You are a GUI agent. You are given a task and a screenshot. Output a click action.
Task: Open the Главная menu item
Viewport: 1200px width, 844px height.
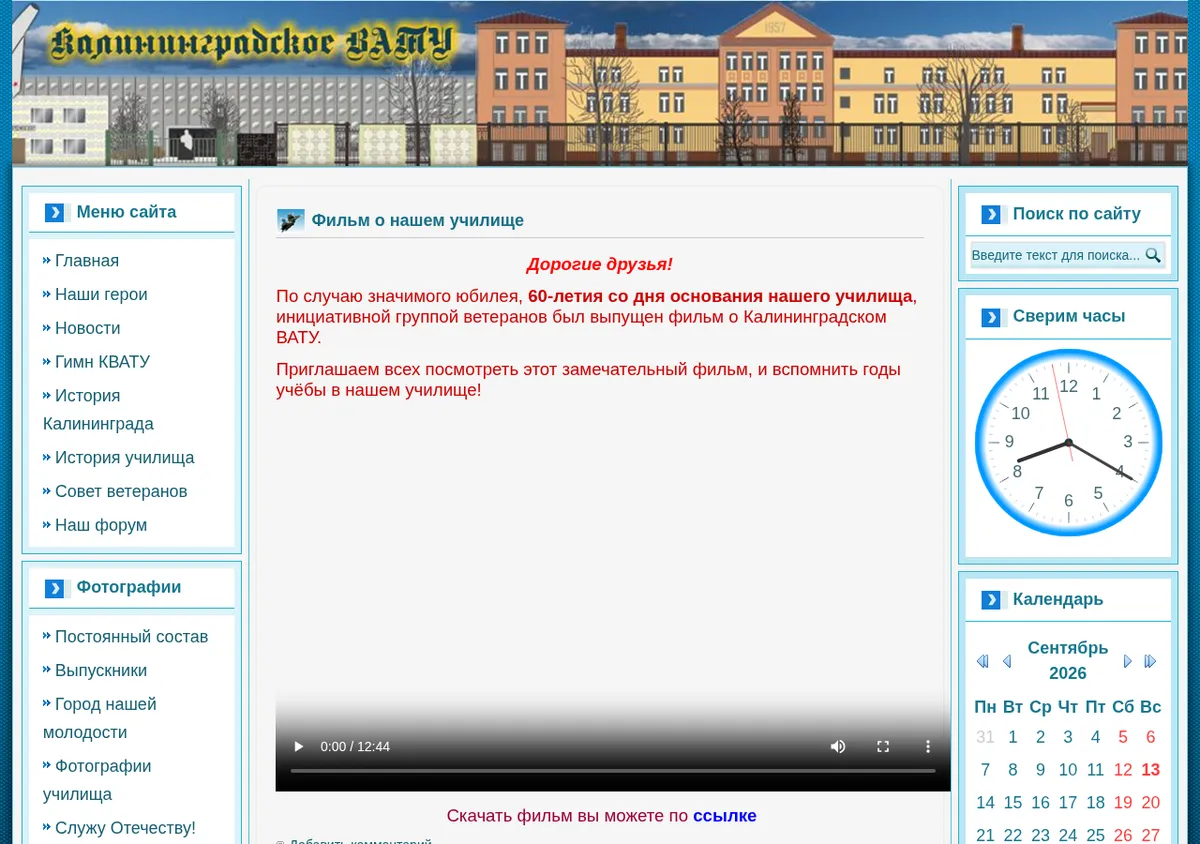87,261
